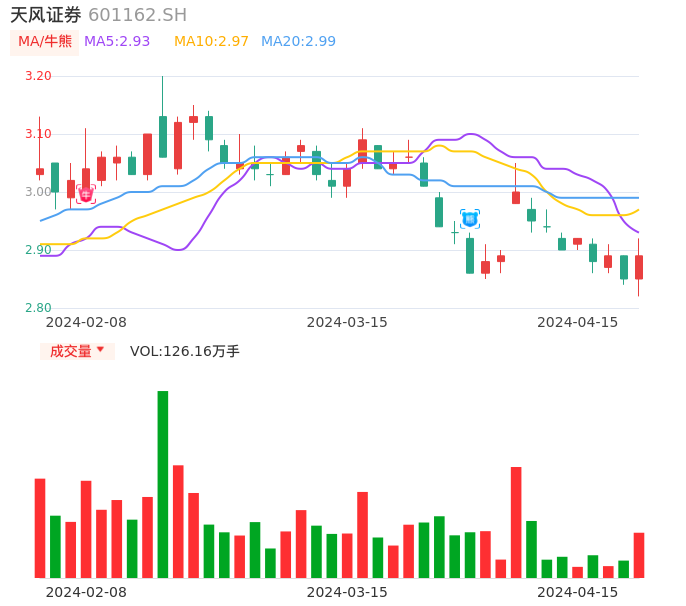Click the stock code 601162.SH
Viewport: 686px width, 606px height.
(137, 15)
